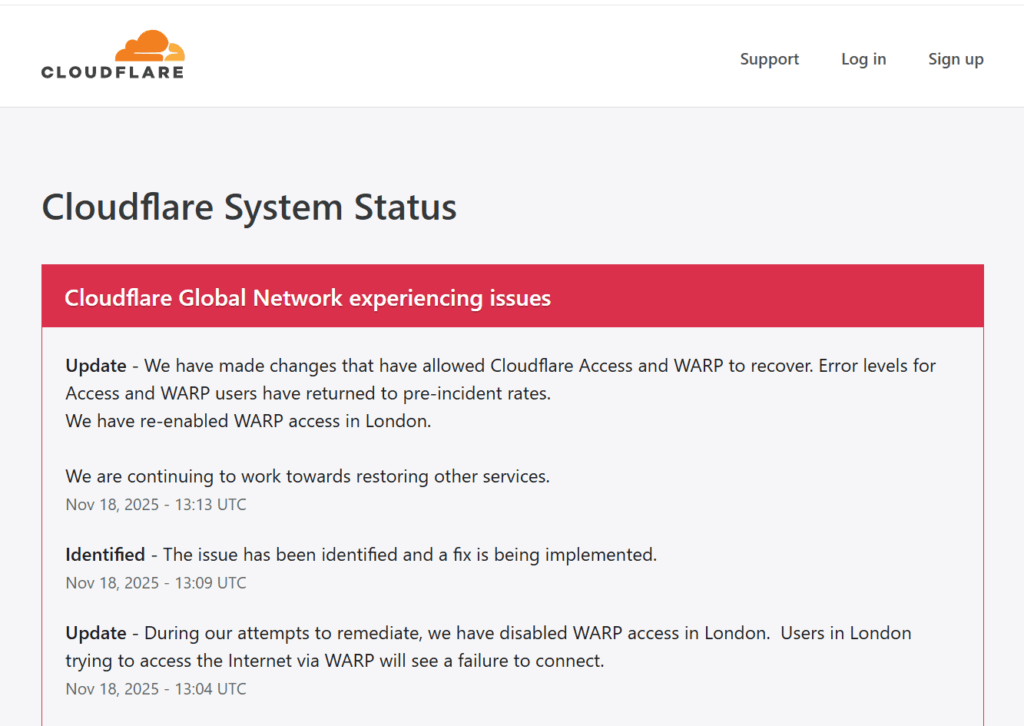The height and width of the screenshot is (726, 1024).
Task: Click the first bold Update label
Action: click(x=96, y=365)
